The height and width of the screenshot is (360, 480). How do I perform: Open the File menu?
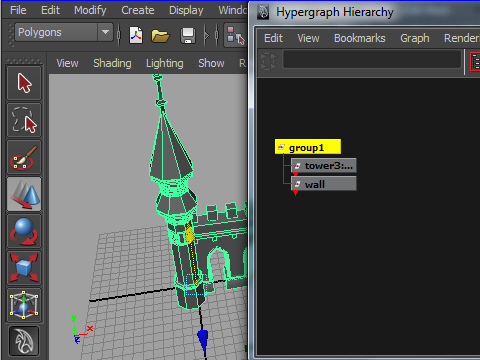point(18,10)
